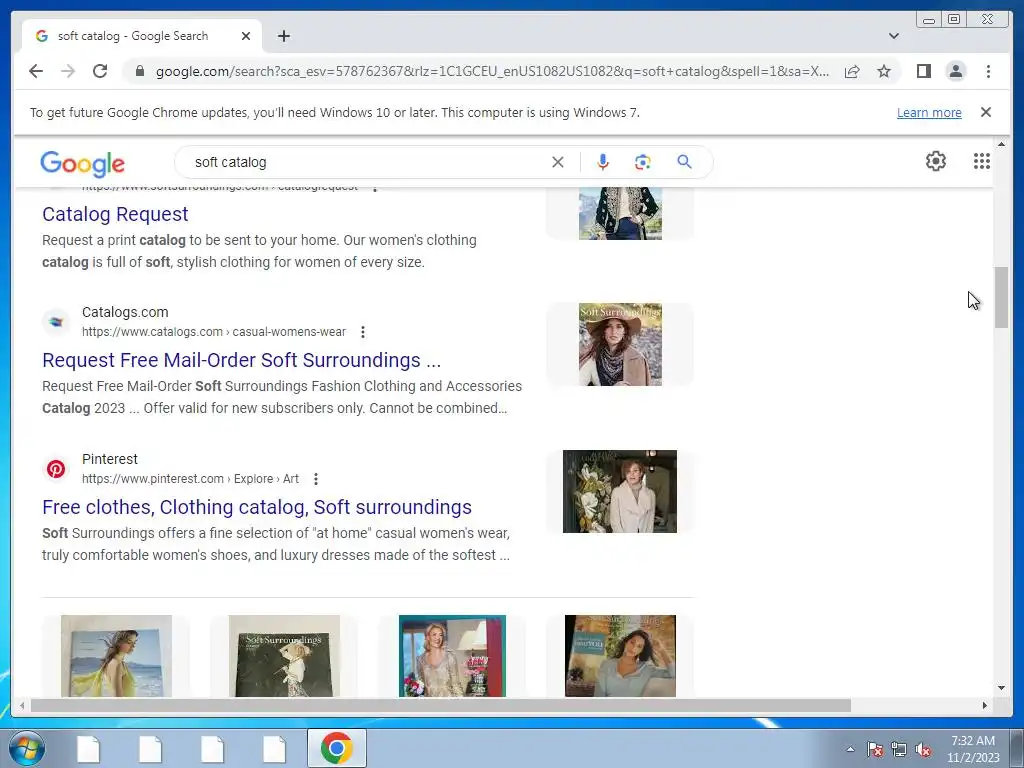The height and width of the screenshot is (768, 1024).
Task: Open second blank document taskbar icon
Action: coord(150,749)
